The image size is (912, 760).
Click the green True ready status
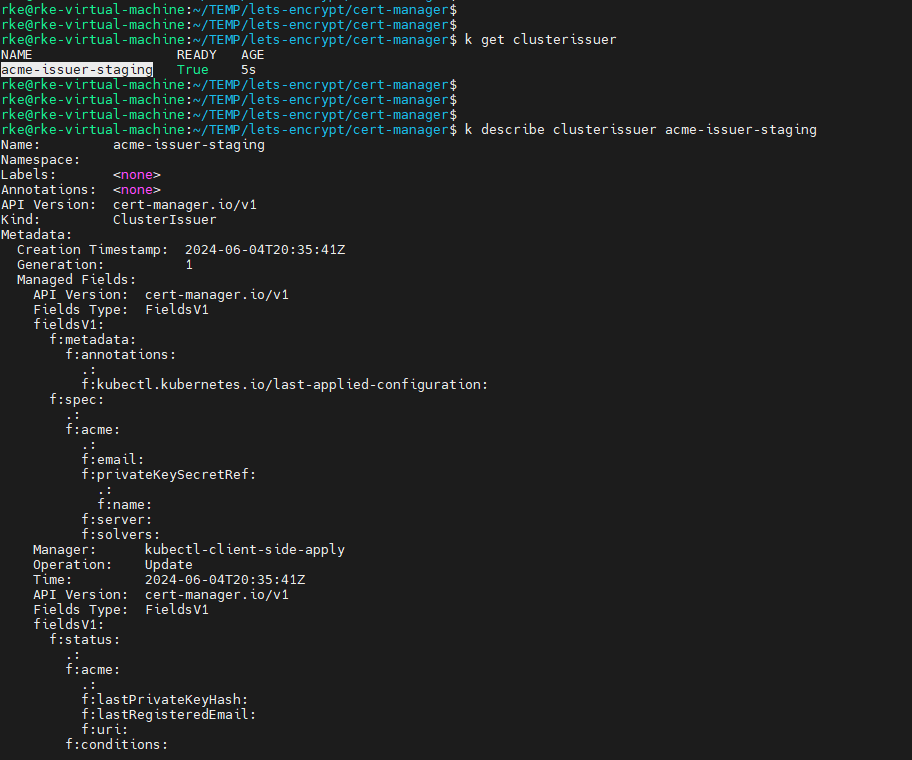tap(193, 70)
